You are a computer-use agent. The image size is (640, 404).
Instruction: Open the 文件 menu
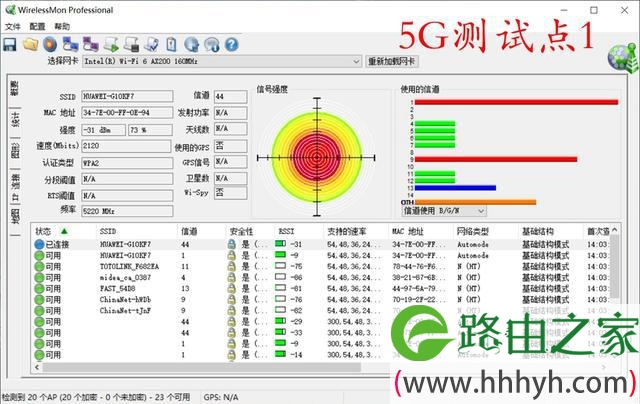(x=13, y=27)
